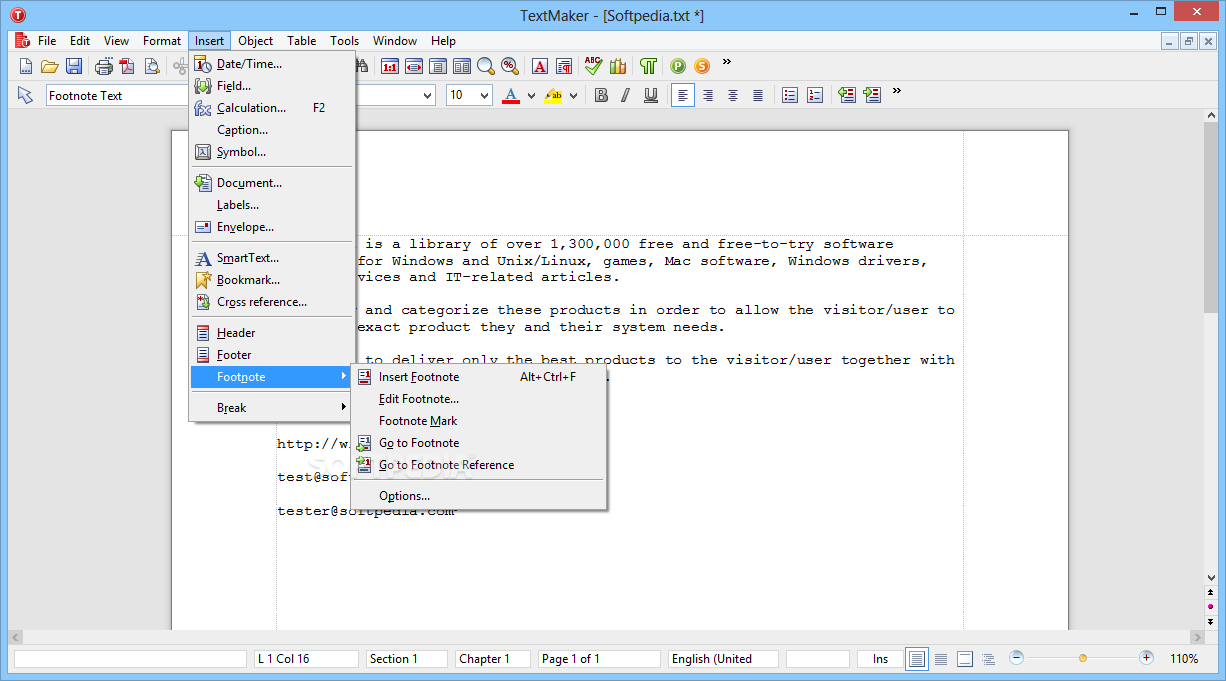Click the English (United language status field
This screenshot has height=681, width=1226.
[x=724, y=659]
